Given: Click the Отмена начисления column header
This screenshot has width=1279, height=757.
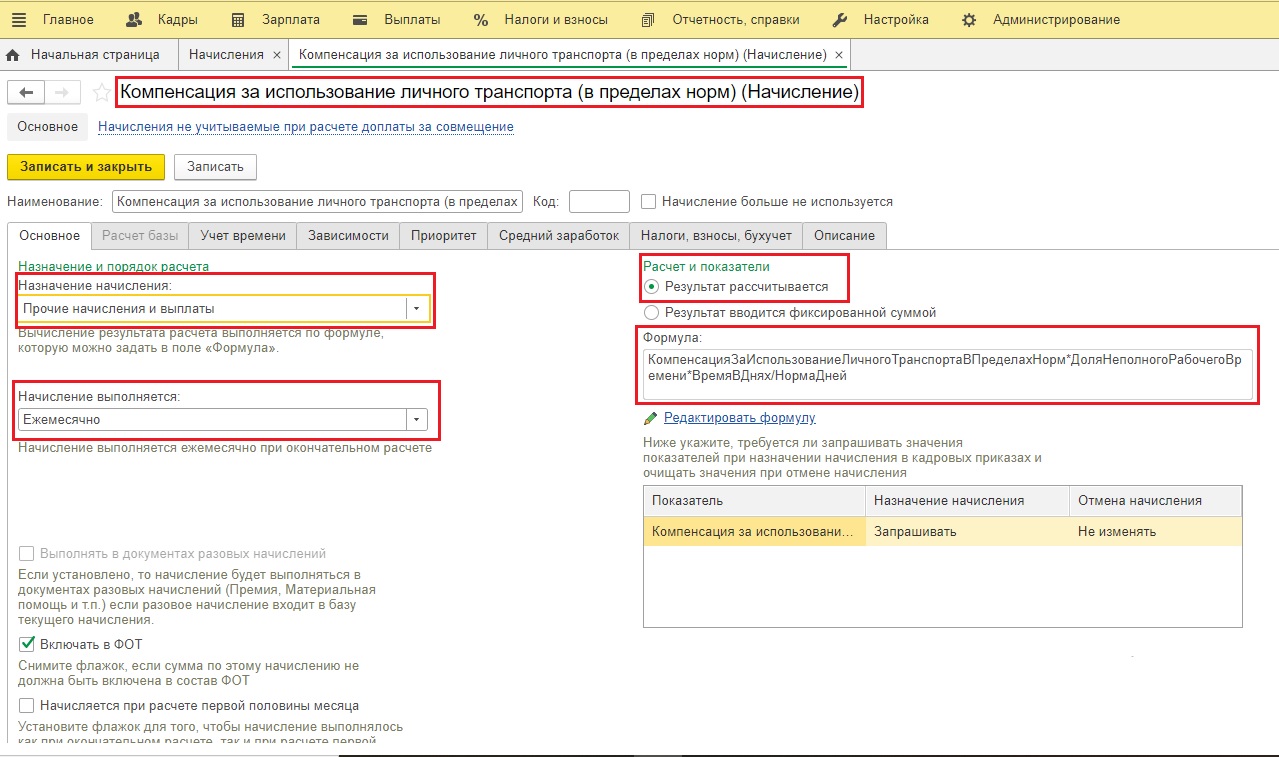Looking at the screenshot, I should pos(1156,500).
